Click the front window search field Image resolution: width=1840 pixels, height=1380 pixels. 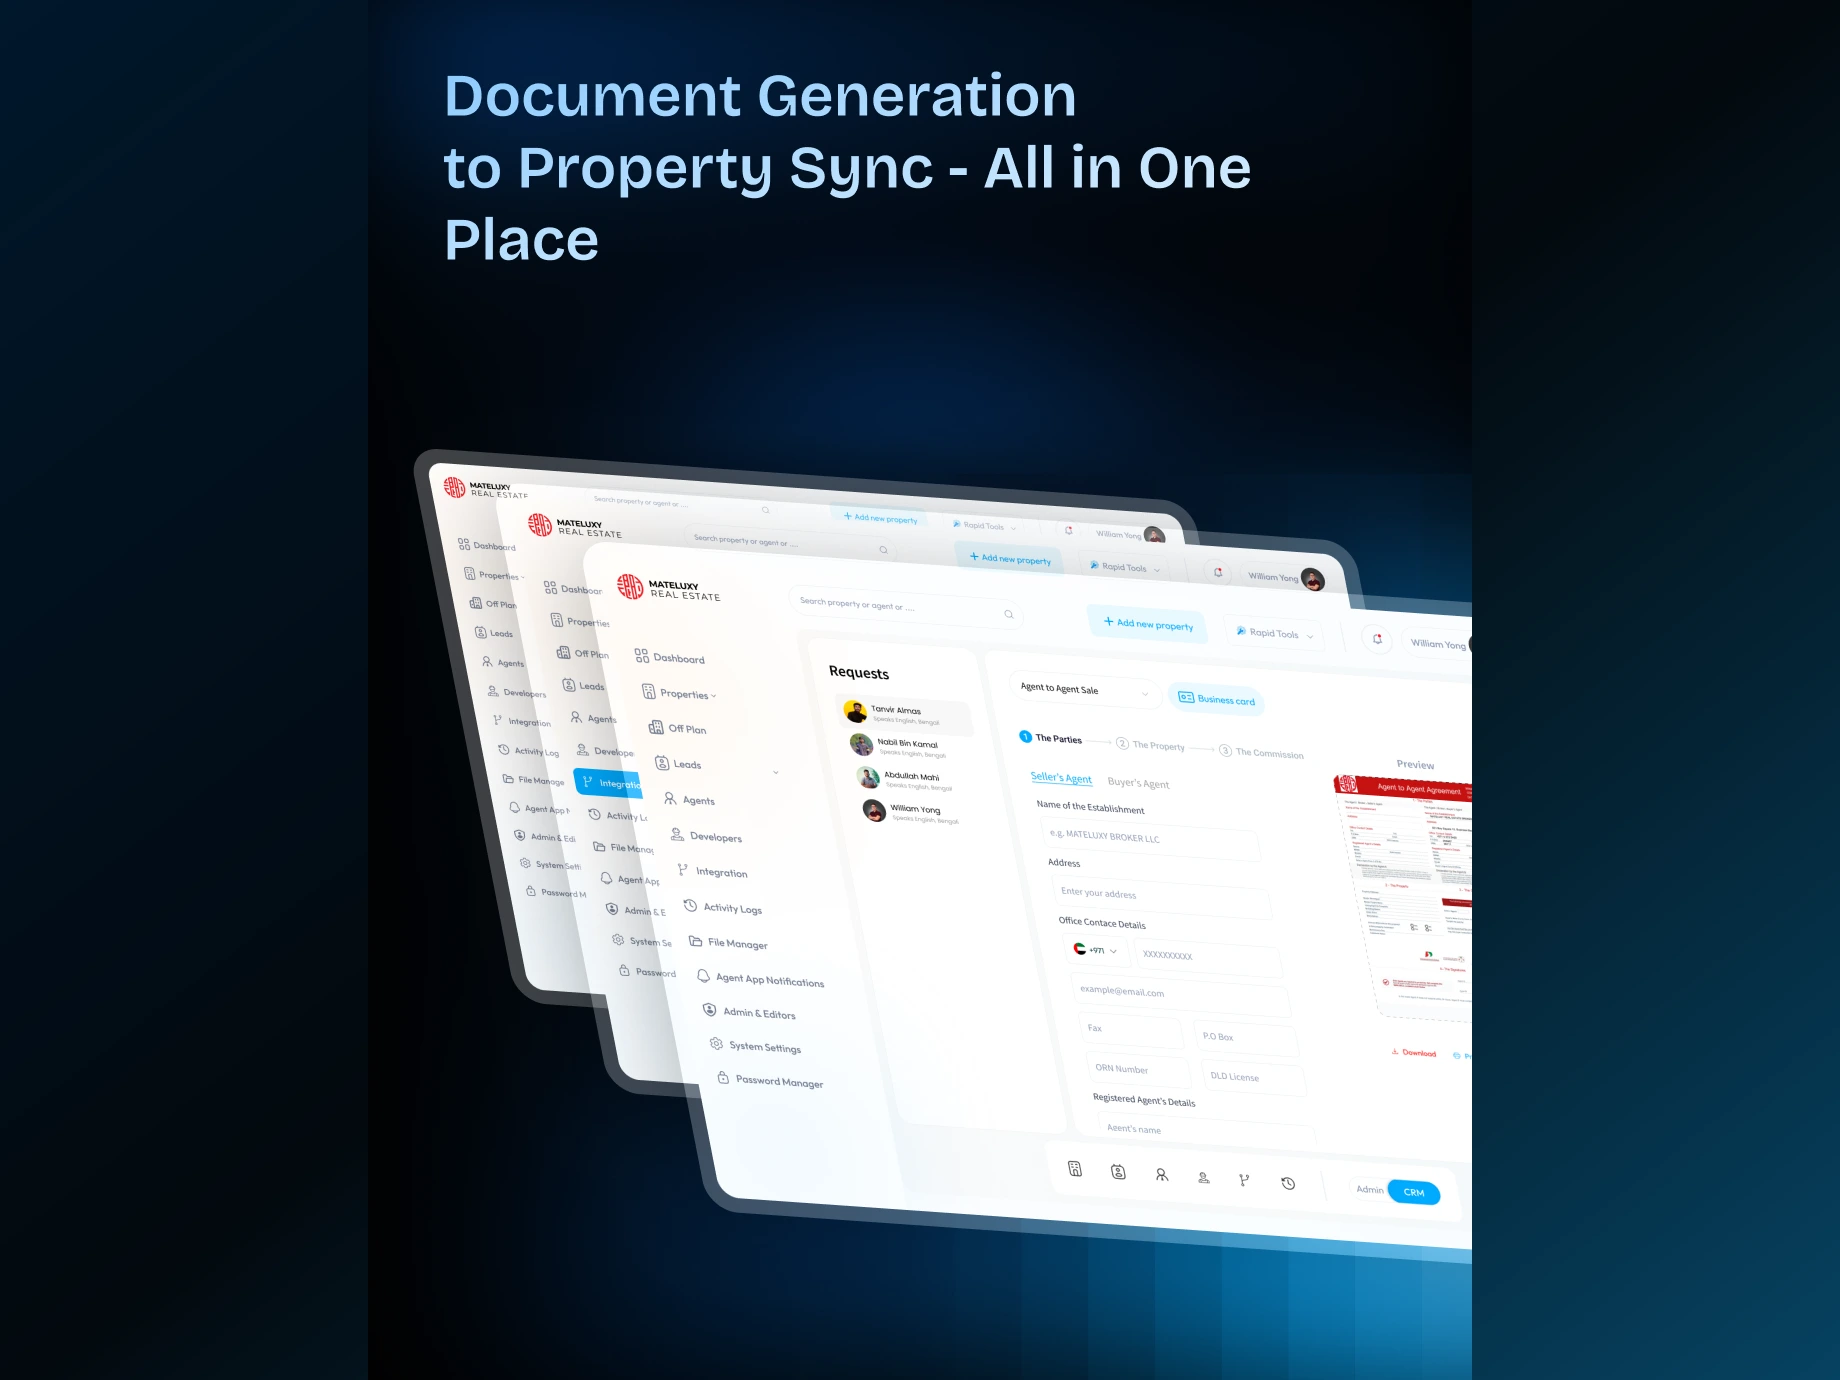tap(905, 606)
